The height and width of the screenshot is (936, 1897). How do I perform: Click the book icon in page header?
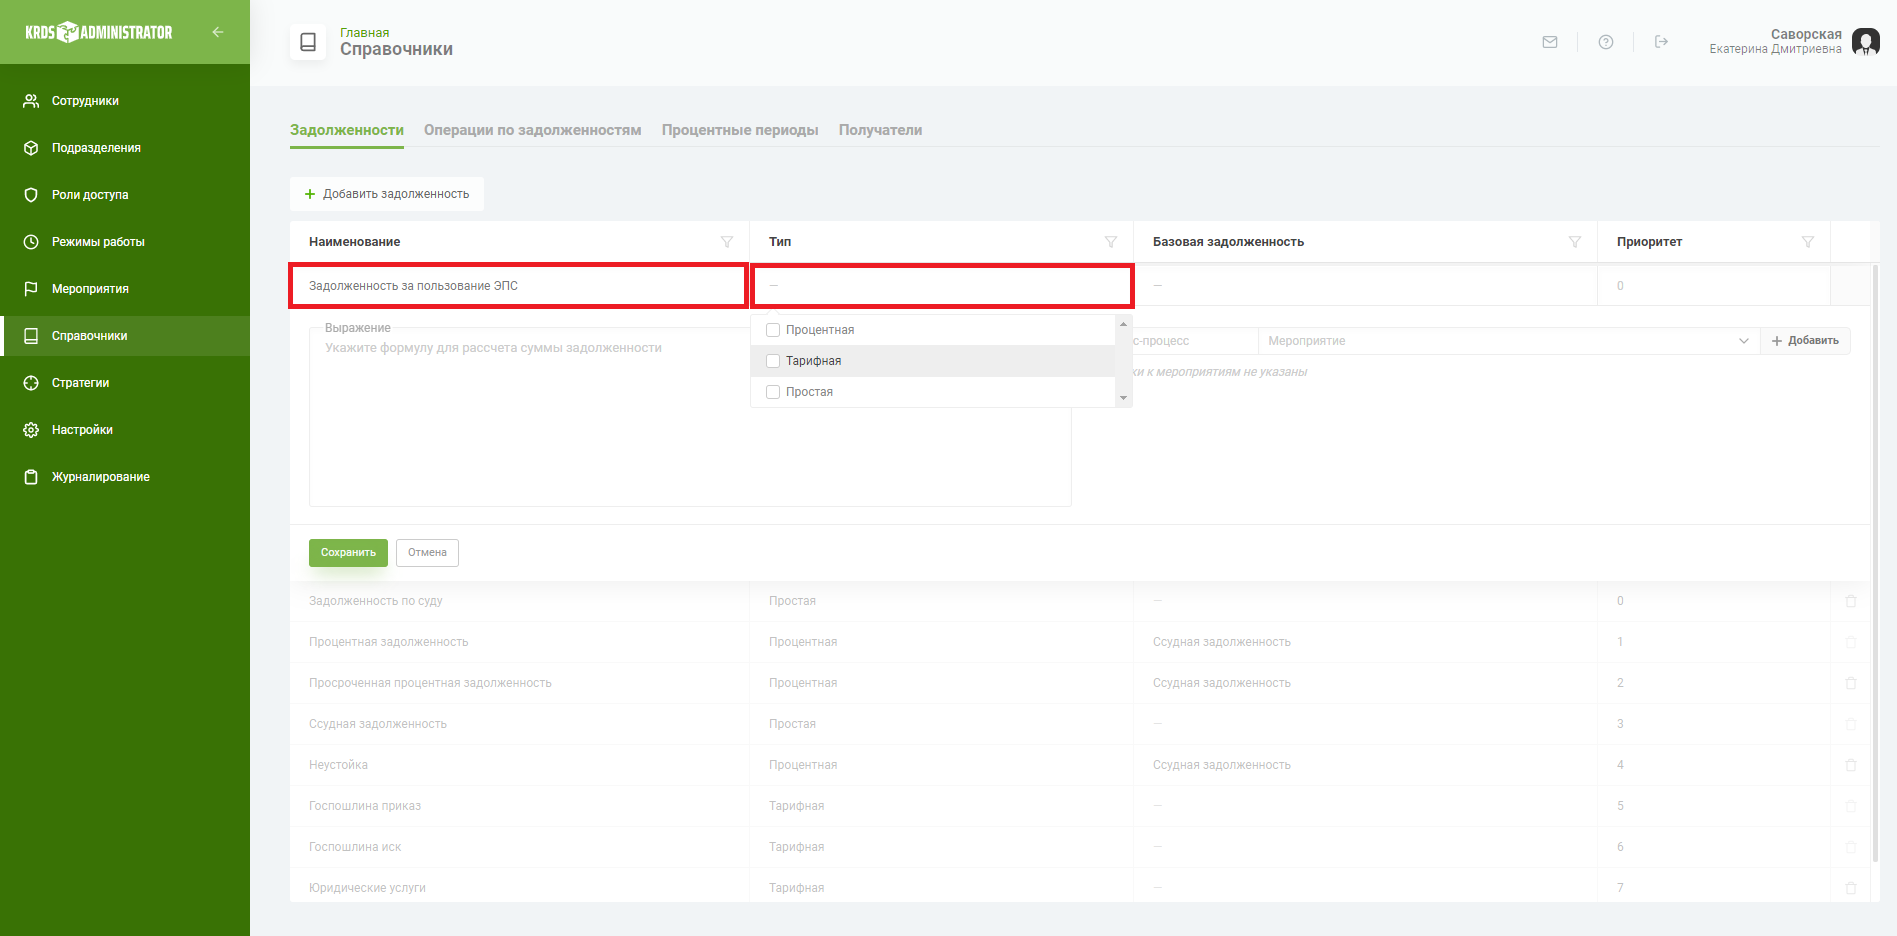(308, 42)
